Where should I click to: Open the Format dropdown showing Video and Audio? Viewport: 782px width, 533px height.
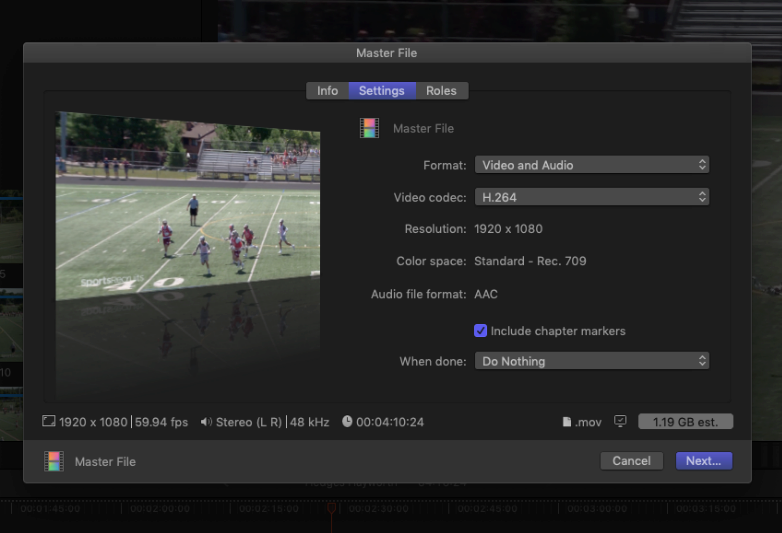pyautogui.click(x=591, y=165)
